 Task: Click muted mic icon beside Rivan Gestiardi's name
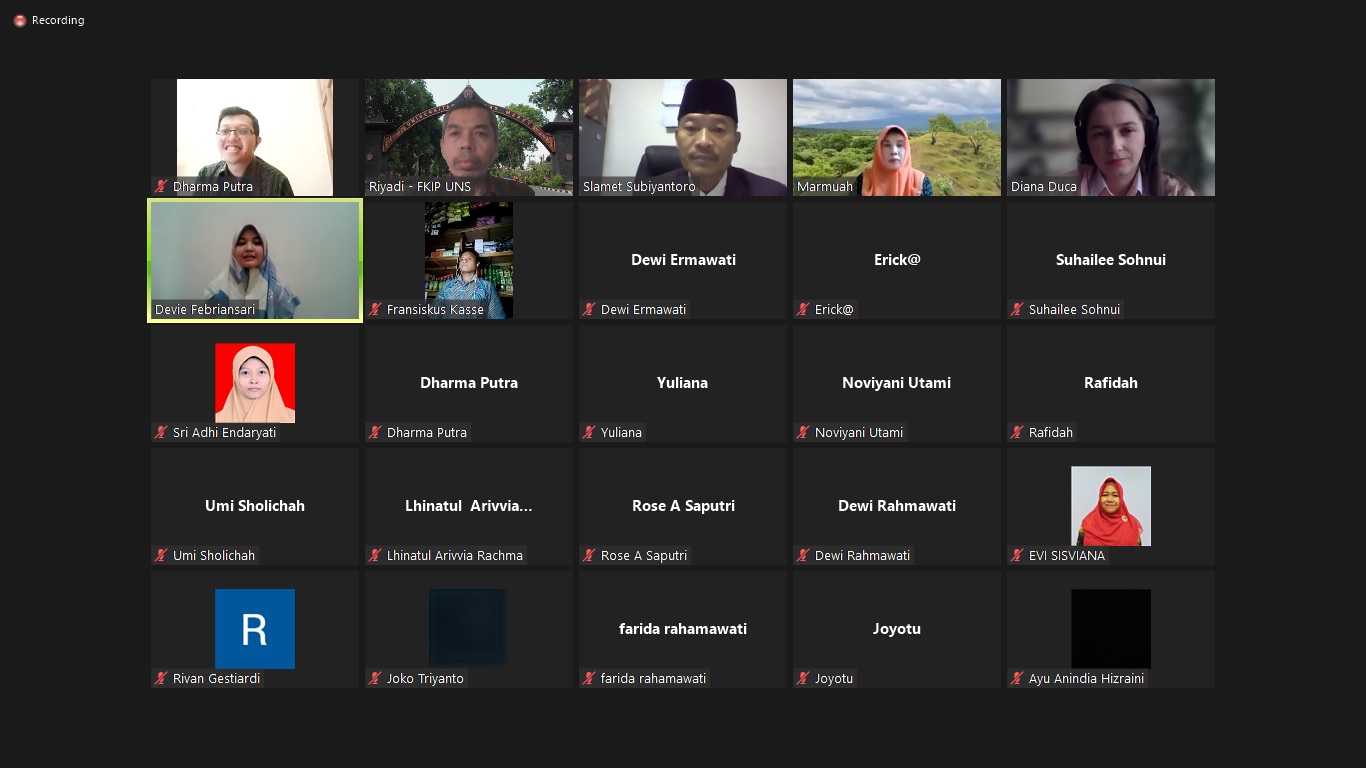click(x=161, y=679)
